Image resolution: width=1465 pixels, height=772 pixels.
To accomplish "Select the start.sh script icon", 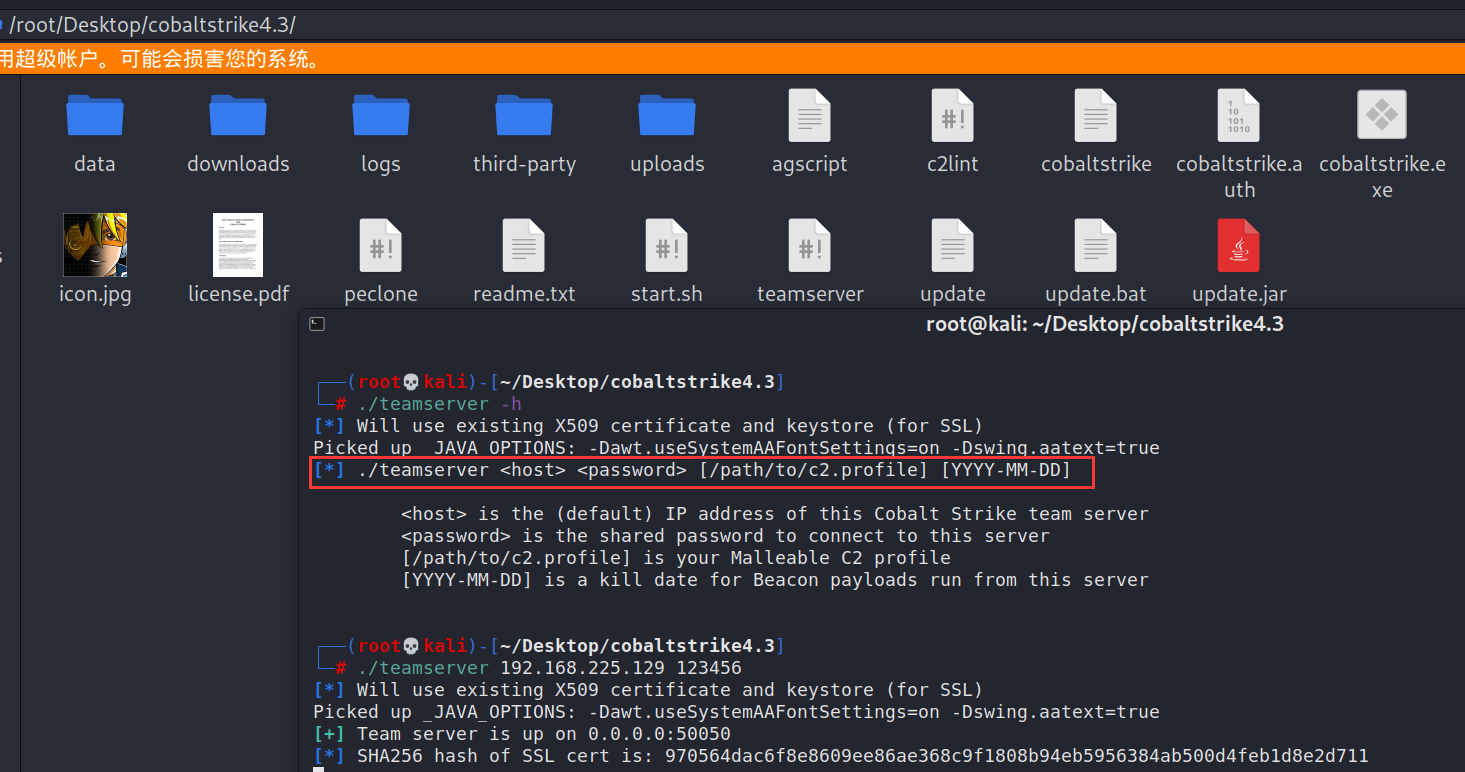I will 667,245.
